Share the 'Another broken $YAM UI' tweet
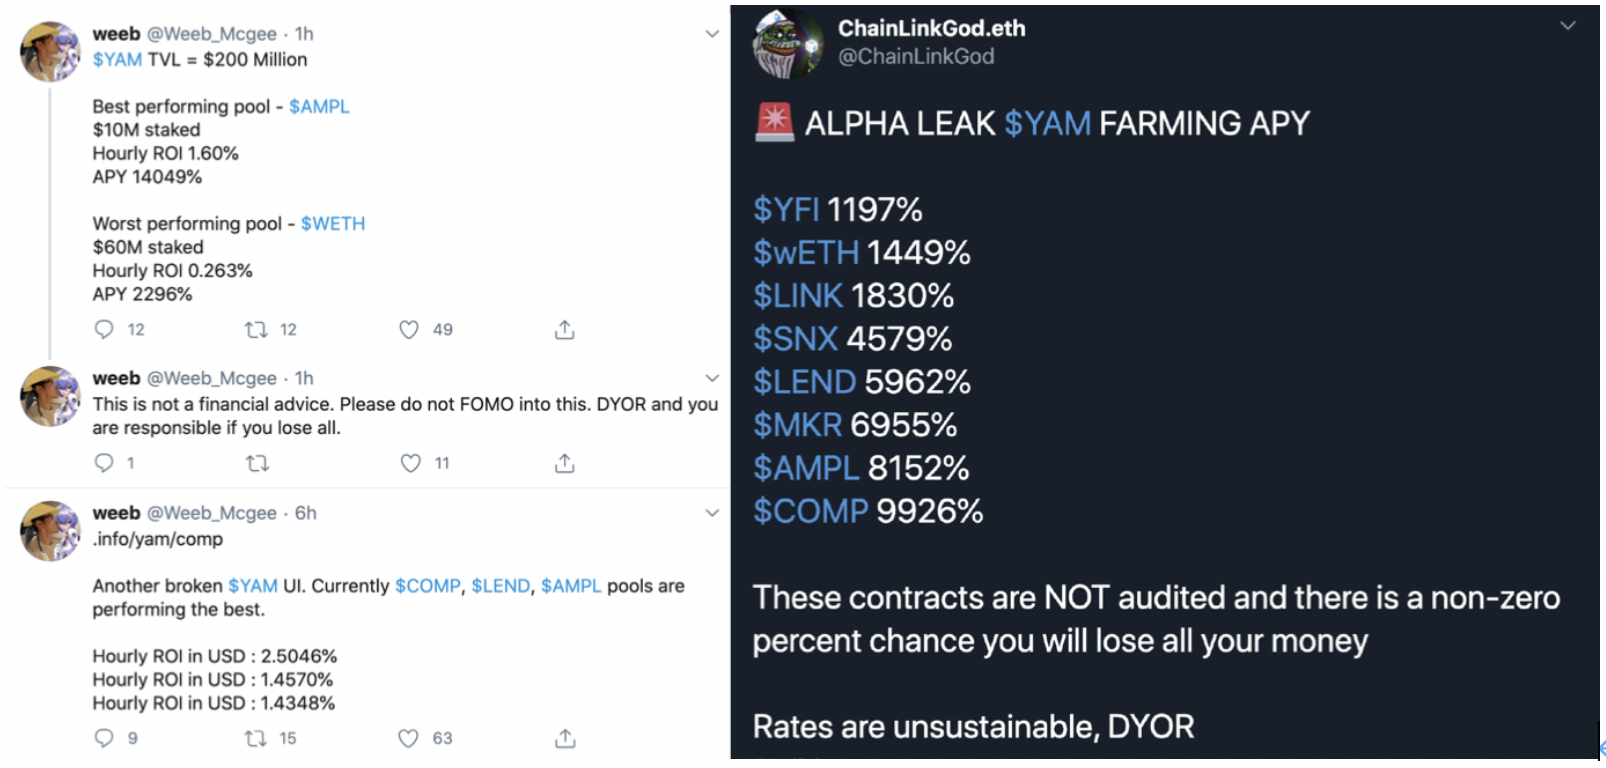Viewport: 1606px width, 768px height. [565, 738]
